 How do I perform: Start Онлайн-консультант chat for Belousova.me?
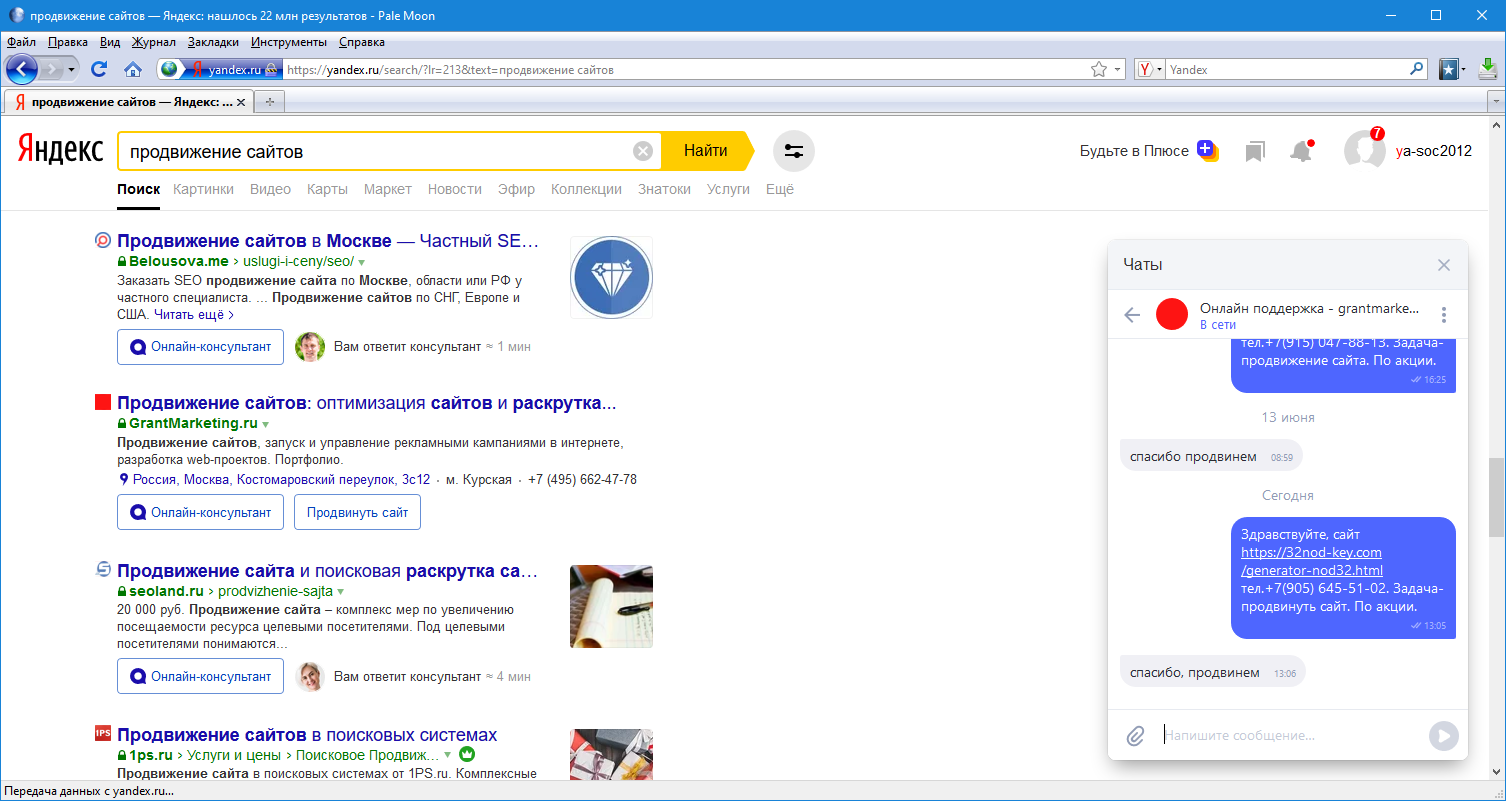tap(200, 347)
